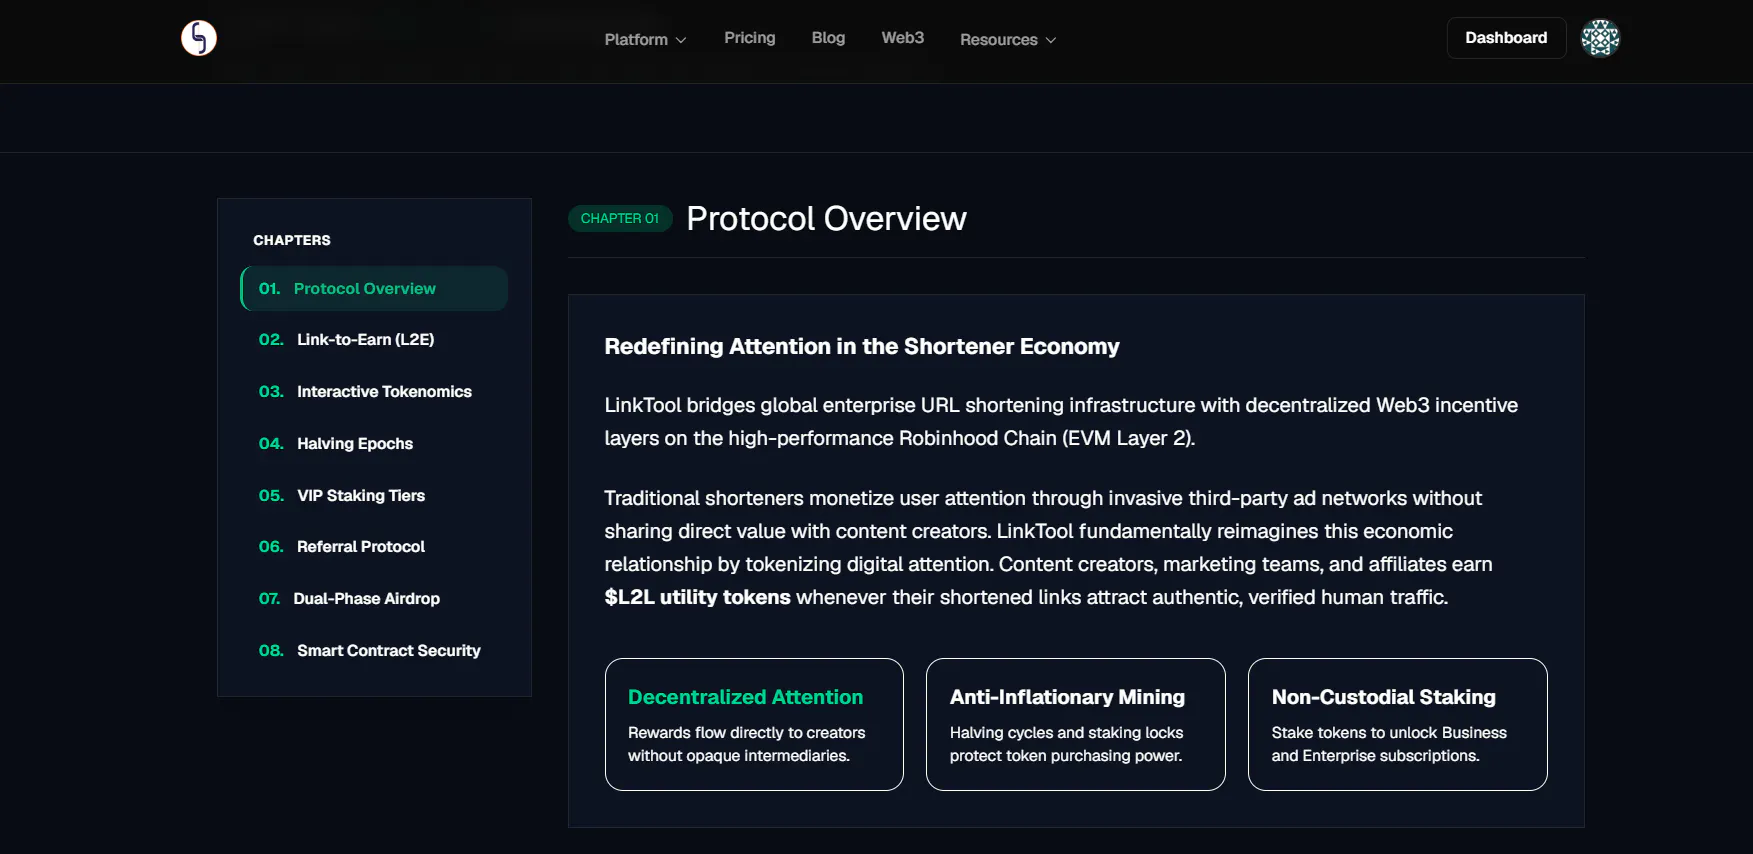1753x854 pixels.
Task: Click the Non-Custodial Staking card
Action: coord(1398,724)
